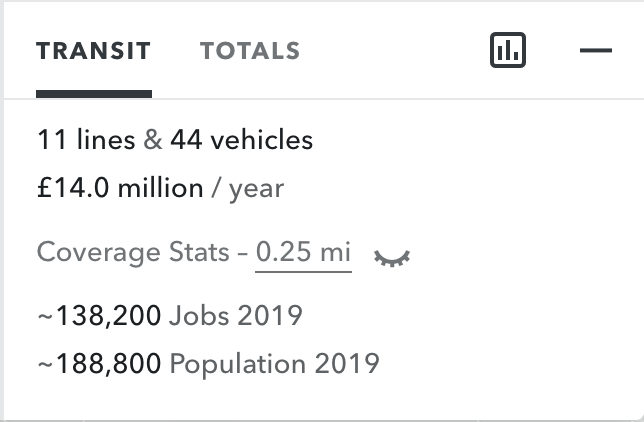This screenshot has width=644, height=422.
Task: Select the TRANSIT tab
Action: [x=94, y=51]
